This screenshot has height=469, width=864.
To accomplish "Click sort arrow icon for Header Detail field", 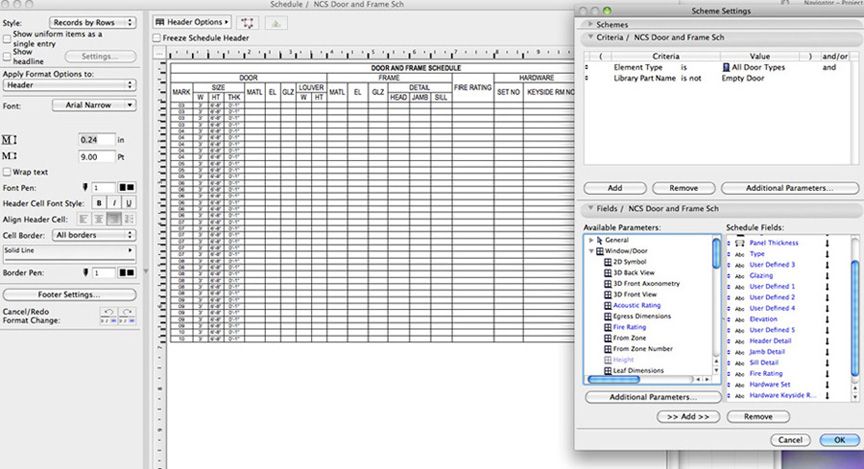I will pyautogui.click(x=827, y=341).
